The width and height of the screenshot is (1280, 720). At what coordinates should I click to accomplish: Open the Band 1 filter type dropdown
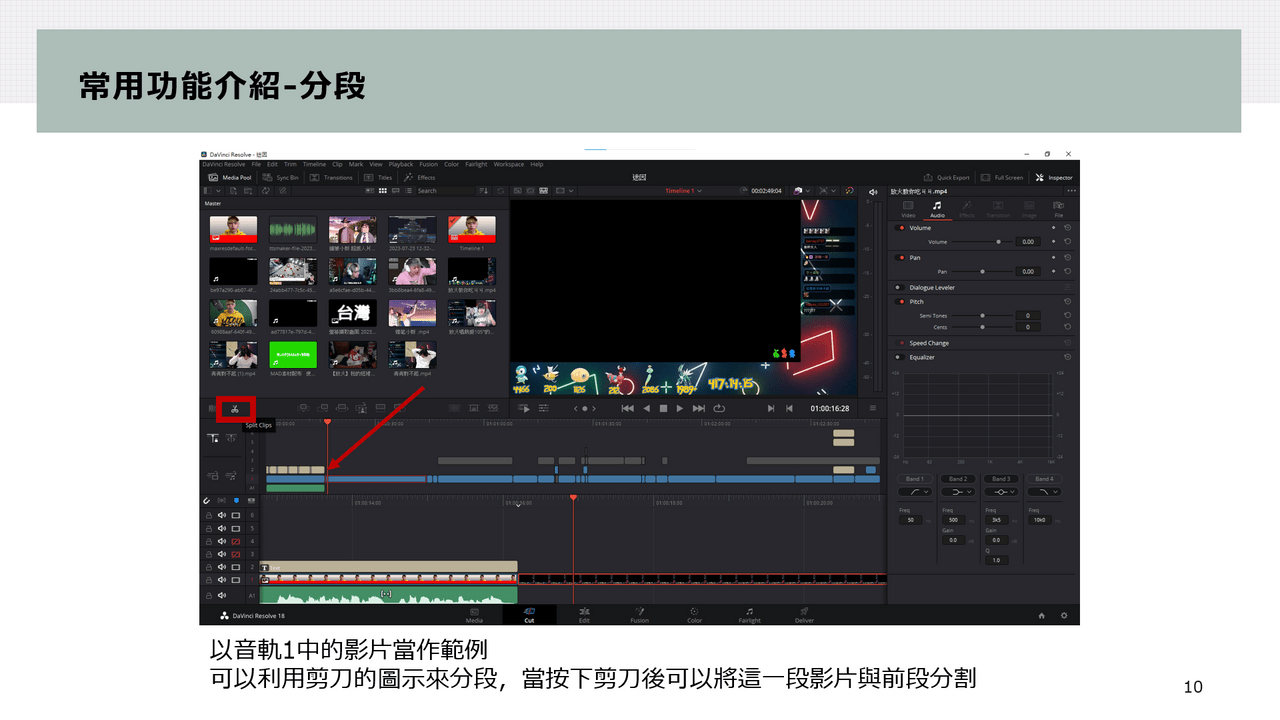click(x=914, y=492)
